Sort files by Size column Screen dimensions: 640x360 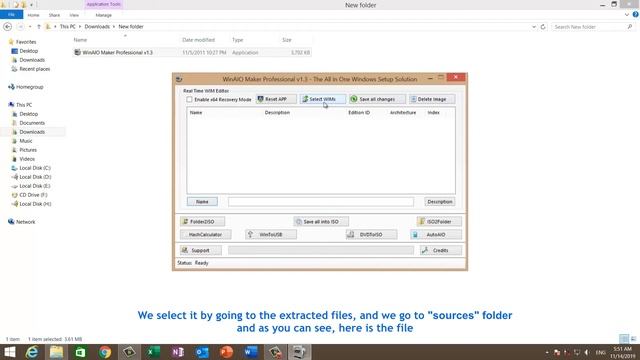(x=287, y=40)
